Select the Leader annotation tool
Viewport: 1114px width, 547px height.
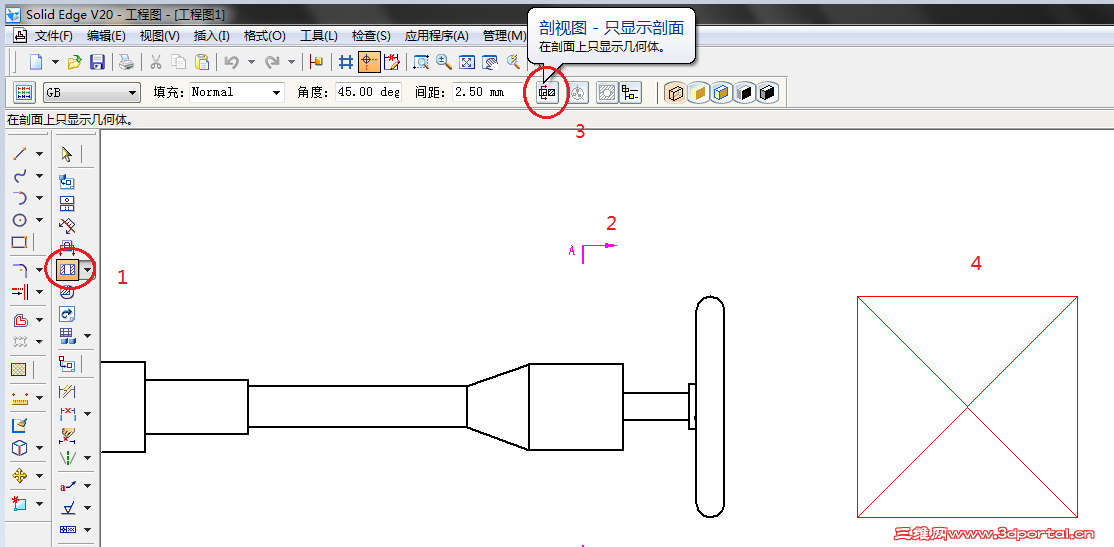[67, 486]
